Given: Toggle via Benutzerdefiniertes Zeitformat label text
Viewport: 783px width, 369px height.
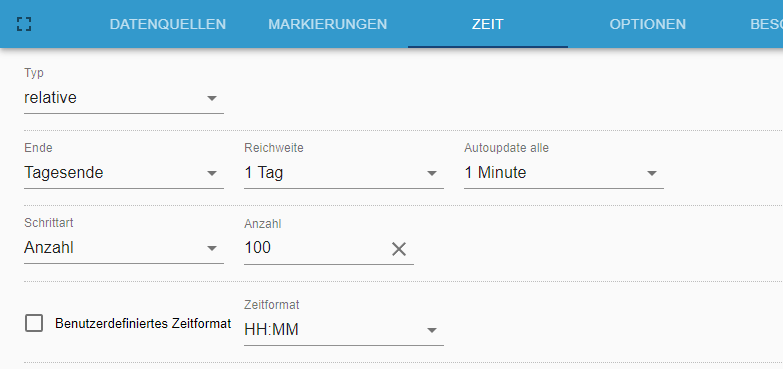Looking at the screenshot, I should coord(143,324).
